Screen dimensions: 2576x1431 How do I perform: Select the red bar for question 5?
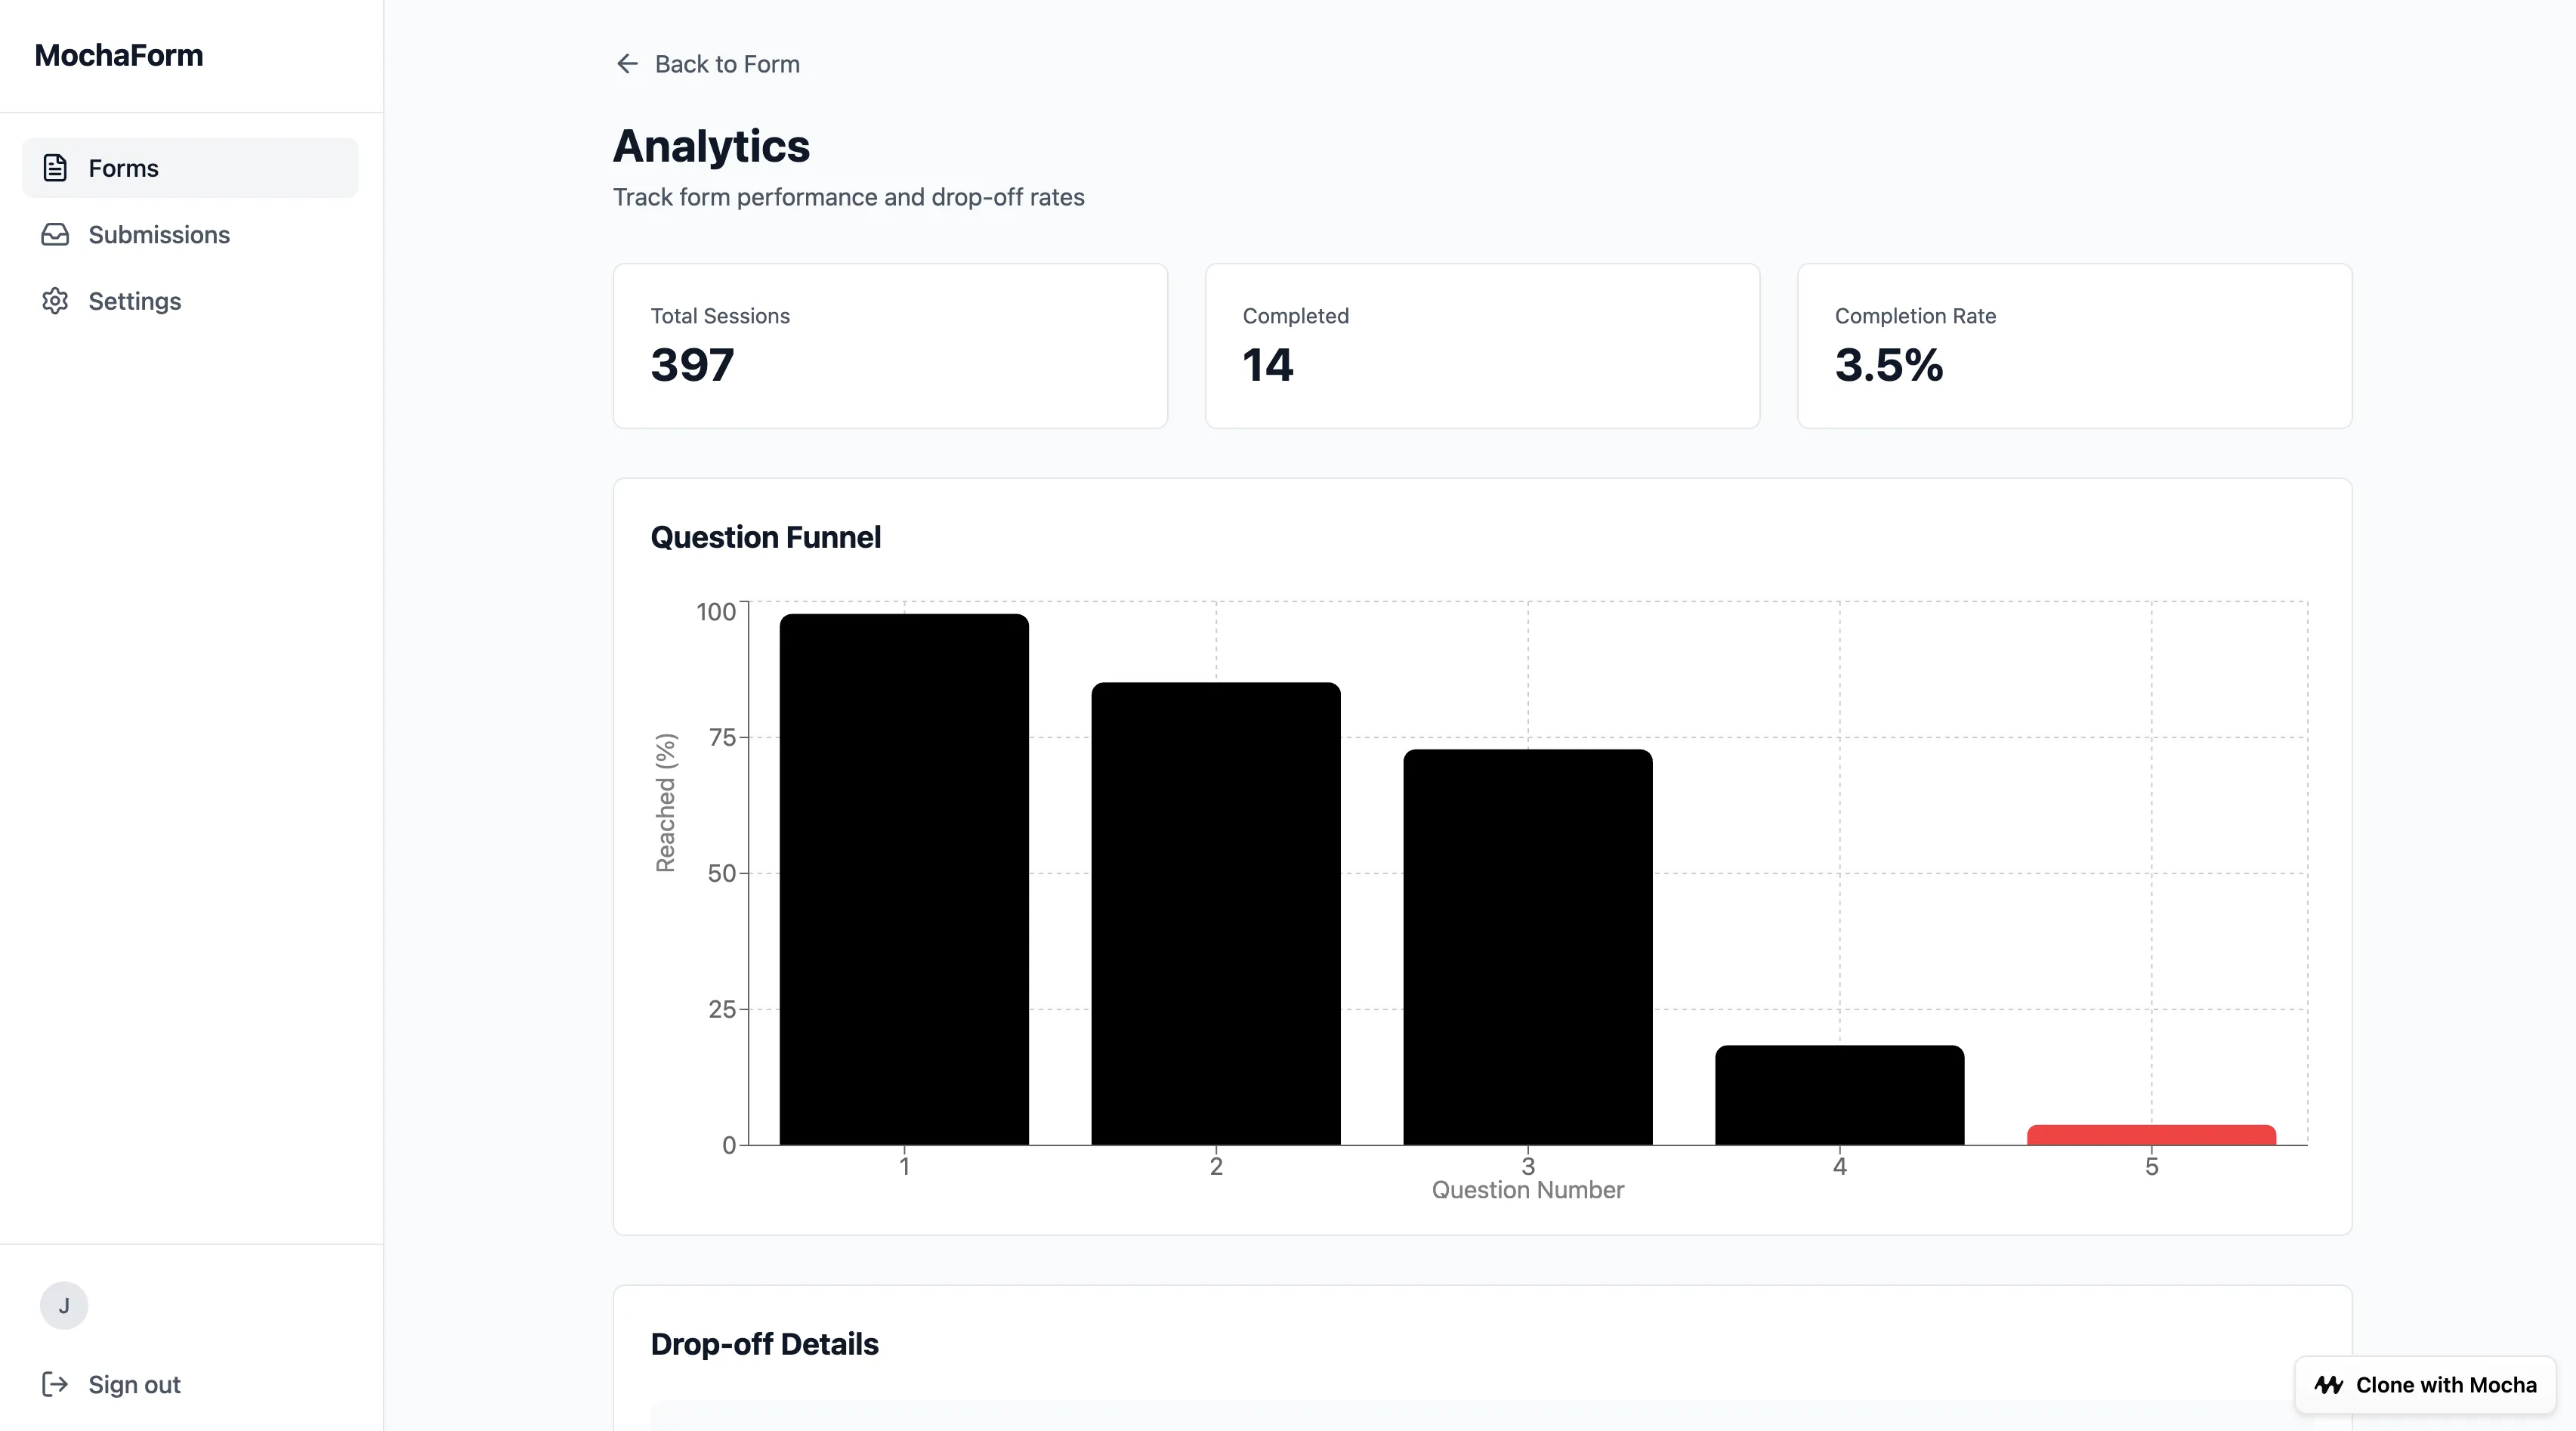pos(2151,1136)
